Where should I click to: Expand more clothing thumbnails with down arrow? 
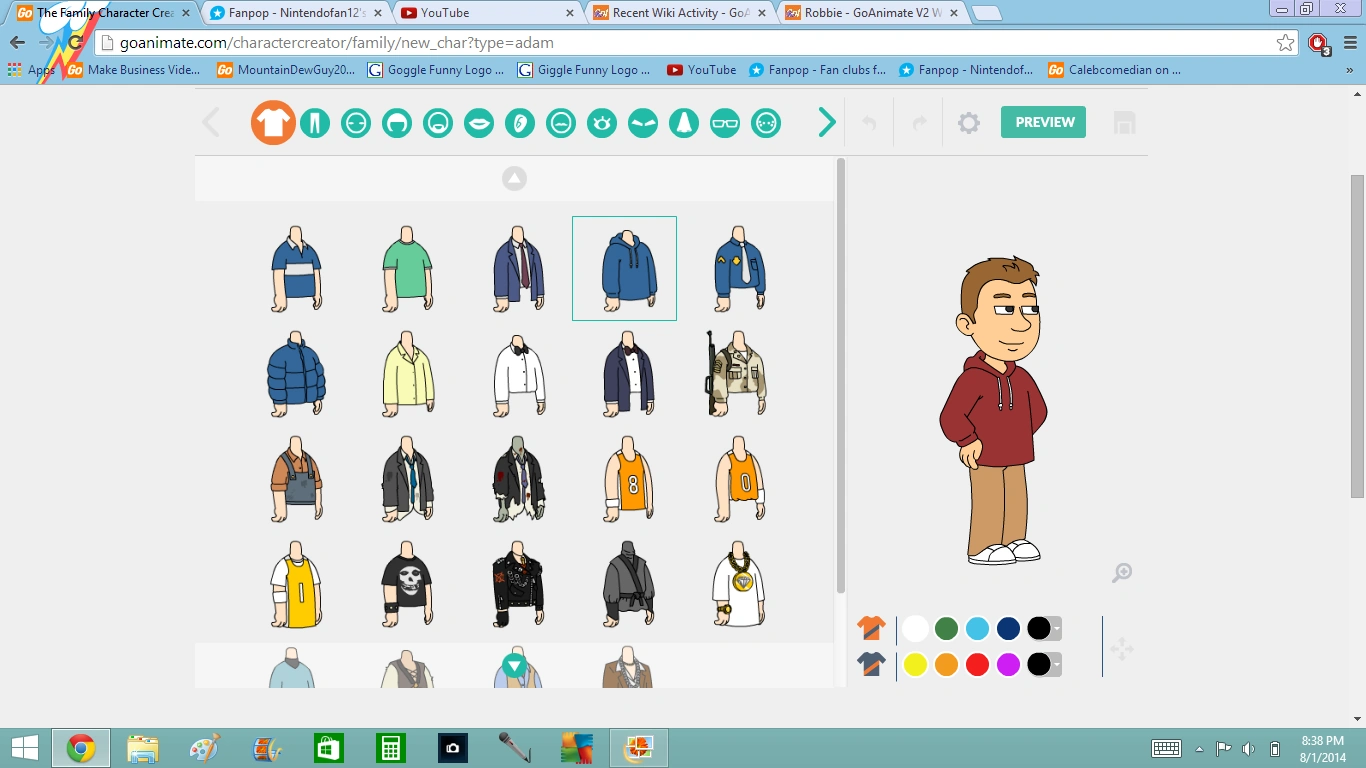pyautogui.click(x=513, y=663)
